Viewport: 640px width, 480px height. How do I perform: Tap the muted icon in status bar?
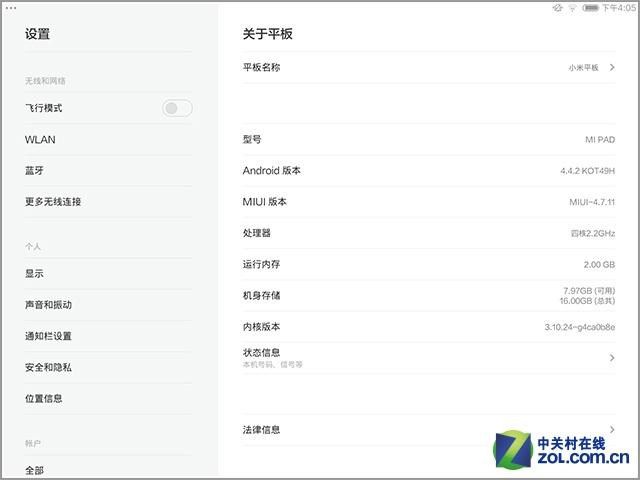pyautogui.click(x=558, y=8)
